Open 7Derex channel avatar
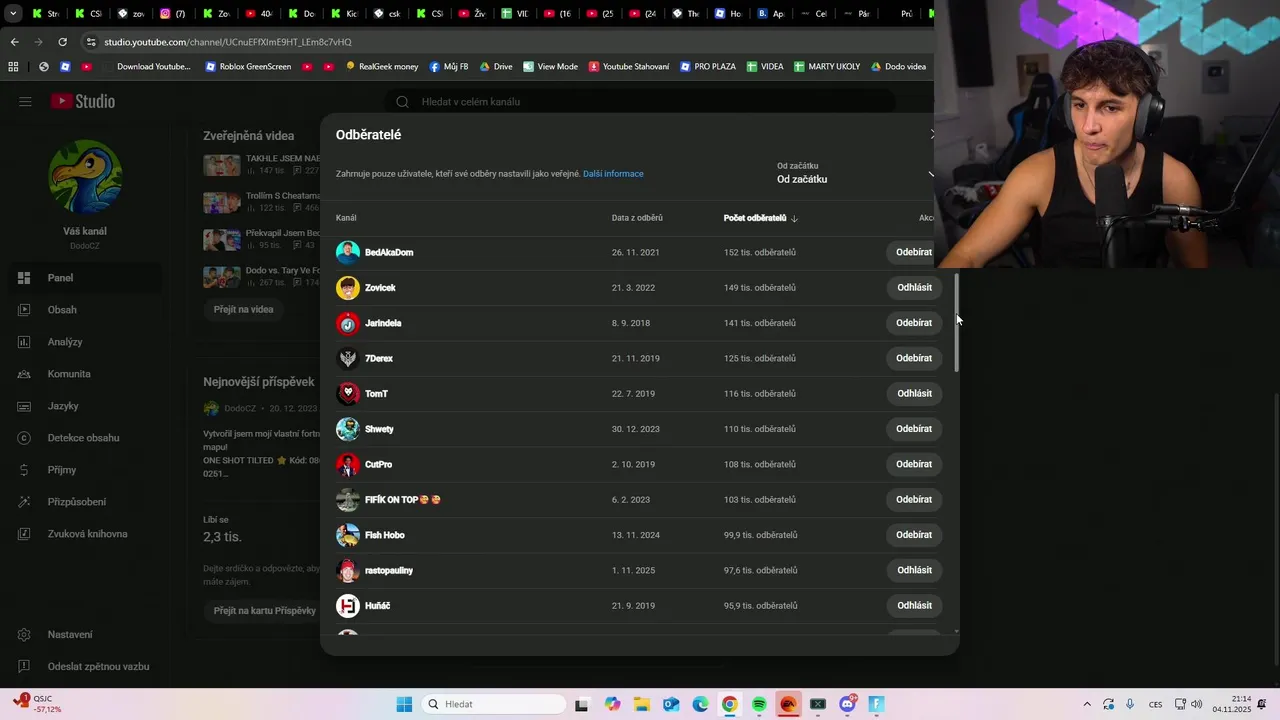Image resolution: width=1280 pixels, height=720 pixels. click(x=348, y=358)
